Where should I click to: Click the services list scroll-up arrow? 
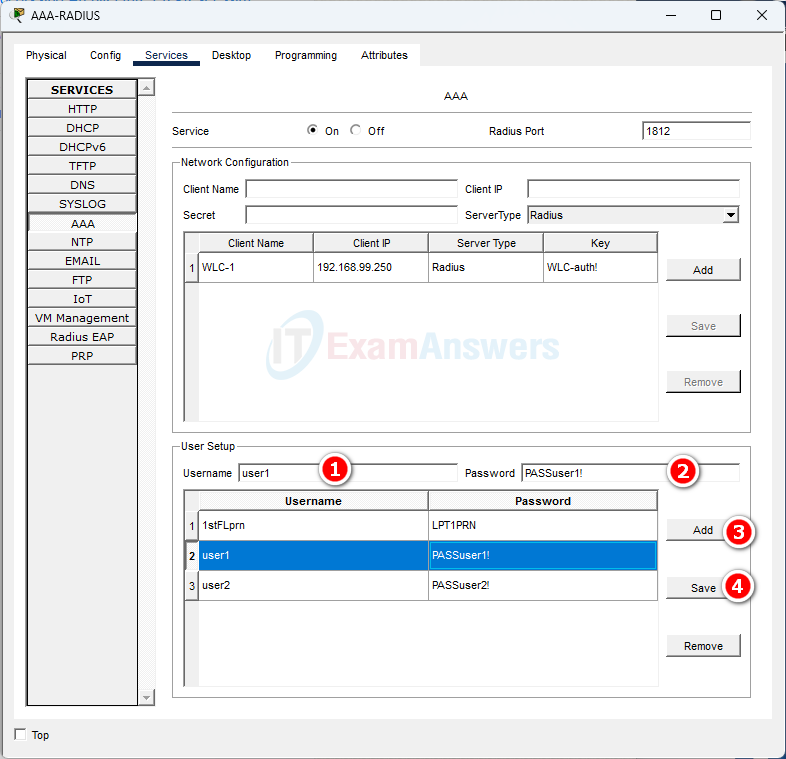(x=146, y=88)
